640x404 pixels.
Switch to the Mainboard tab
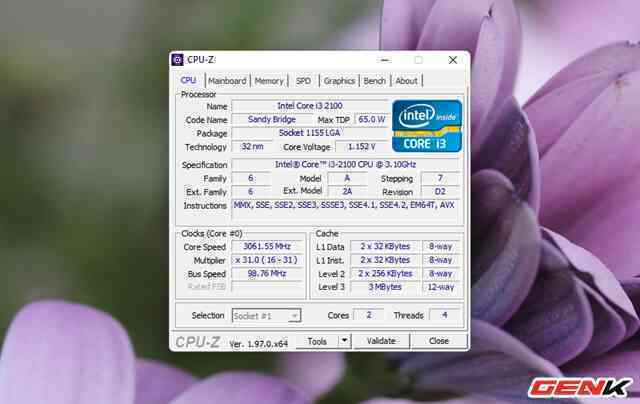tap(227, 81)
